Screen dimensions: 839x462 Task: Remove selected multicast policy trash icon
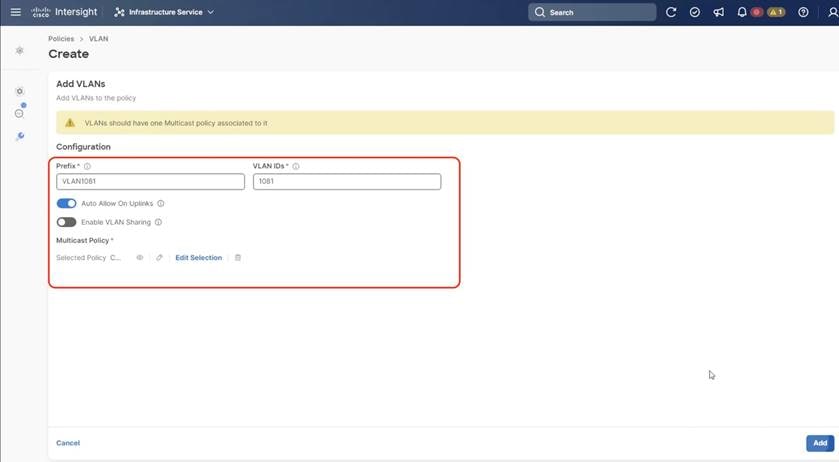(x=238, y=257)
